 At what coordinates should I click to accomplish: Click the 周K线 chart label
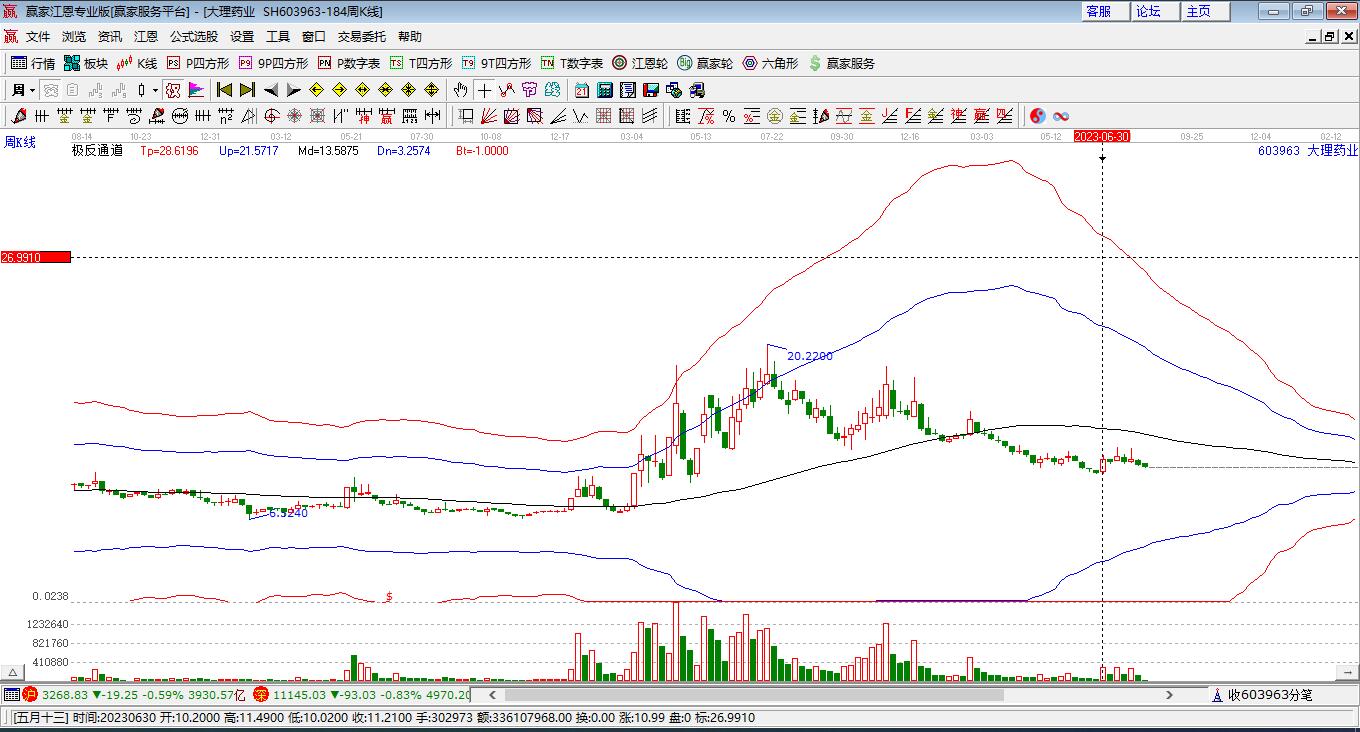click(x=20, y=143)
